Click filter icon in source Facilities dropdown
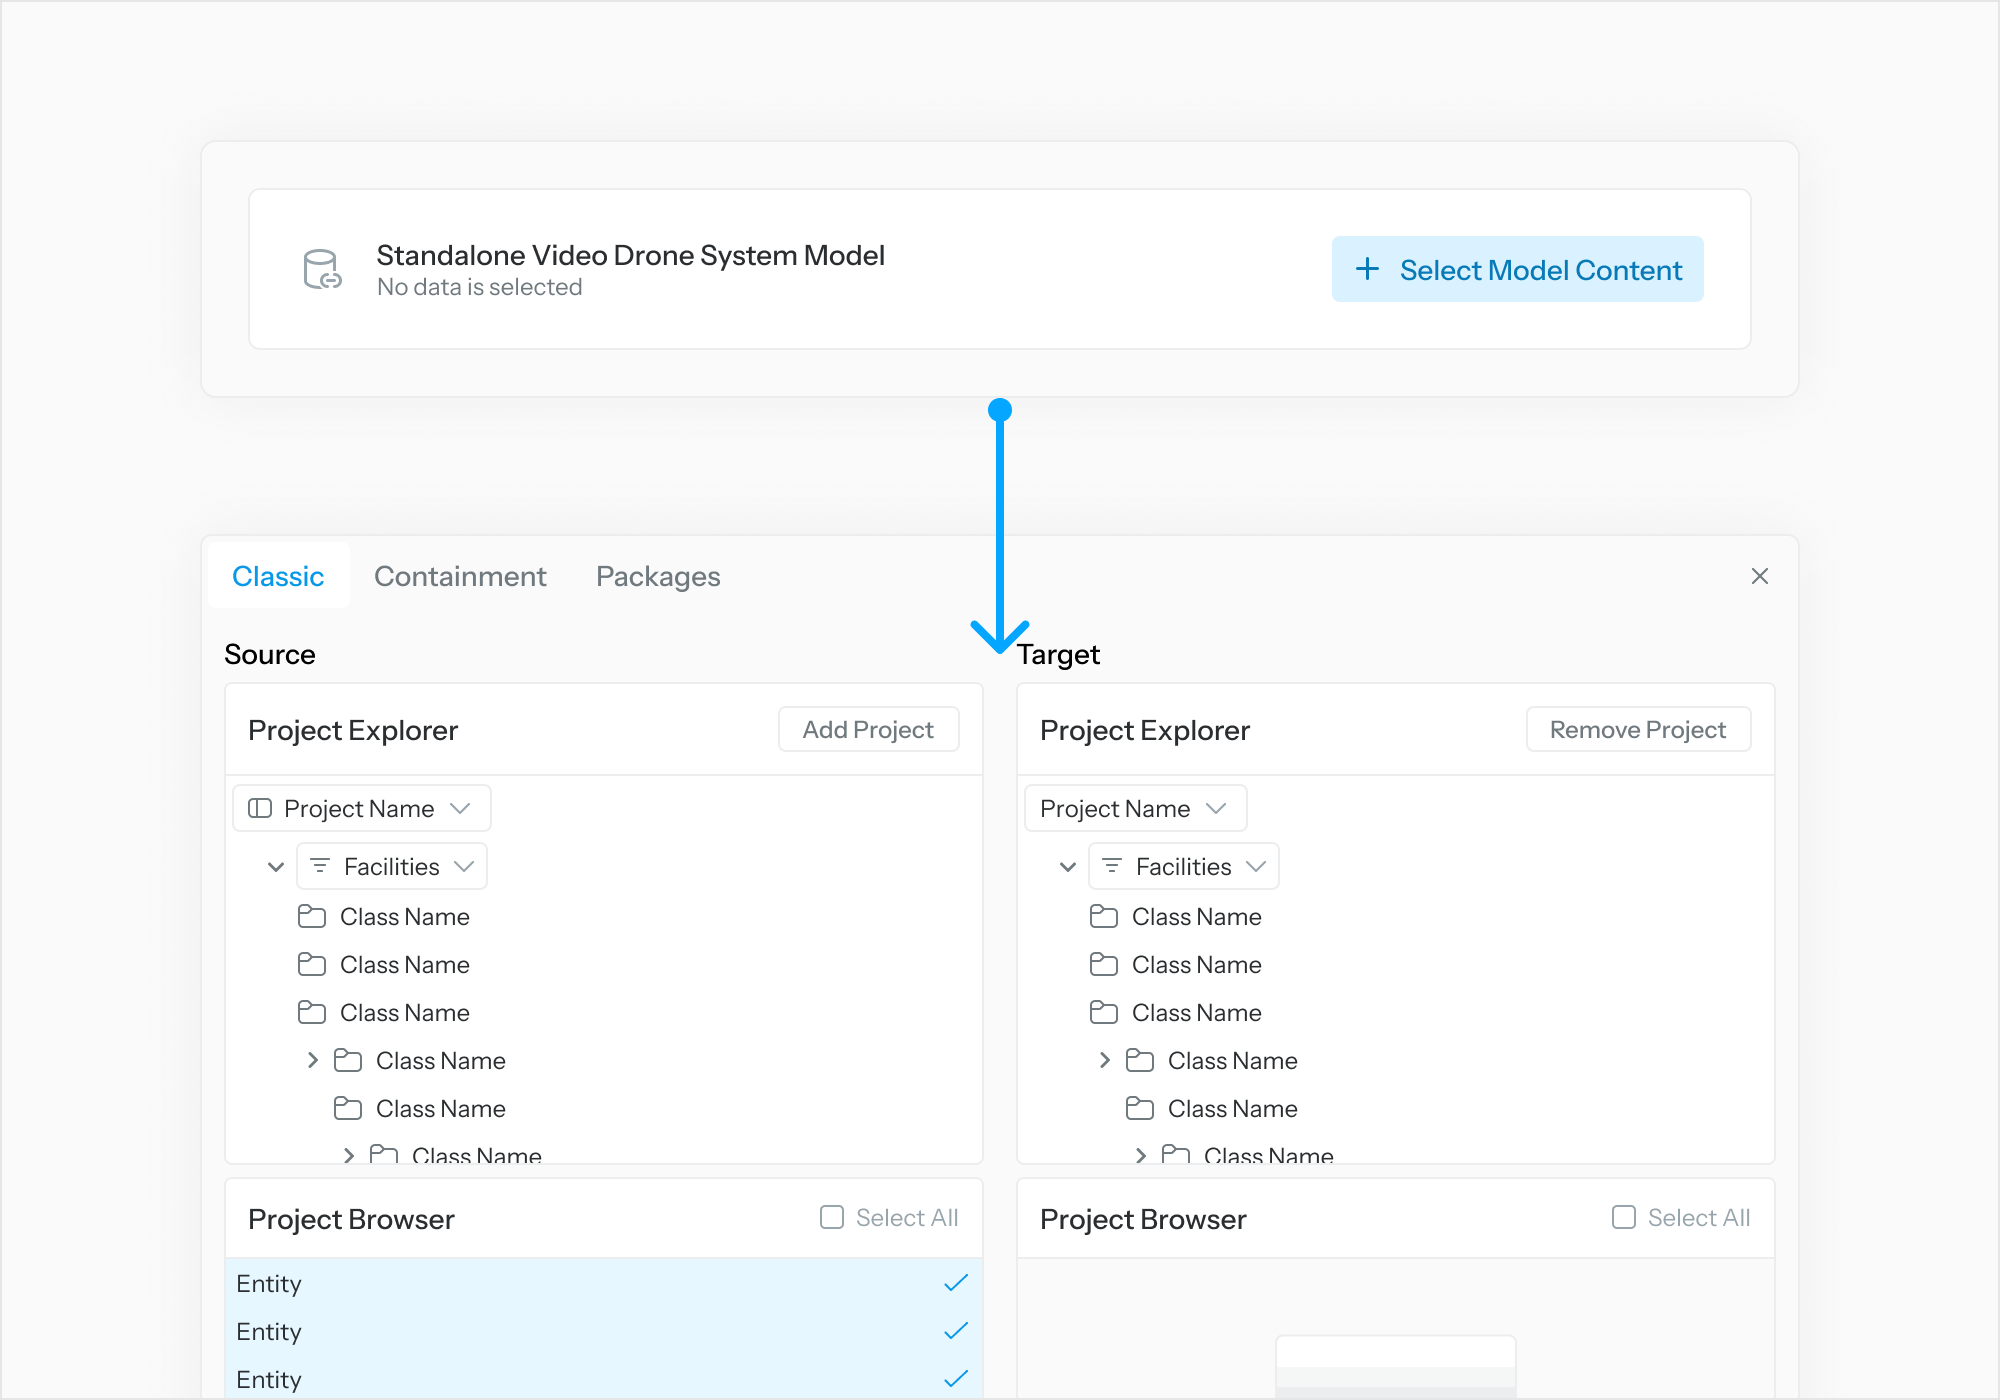This screenshot has width=2000, height=1400. click(320, 866)
